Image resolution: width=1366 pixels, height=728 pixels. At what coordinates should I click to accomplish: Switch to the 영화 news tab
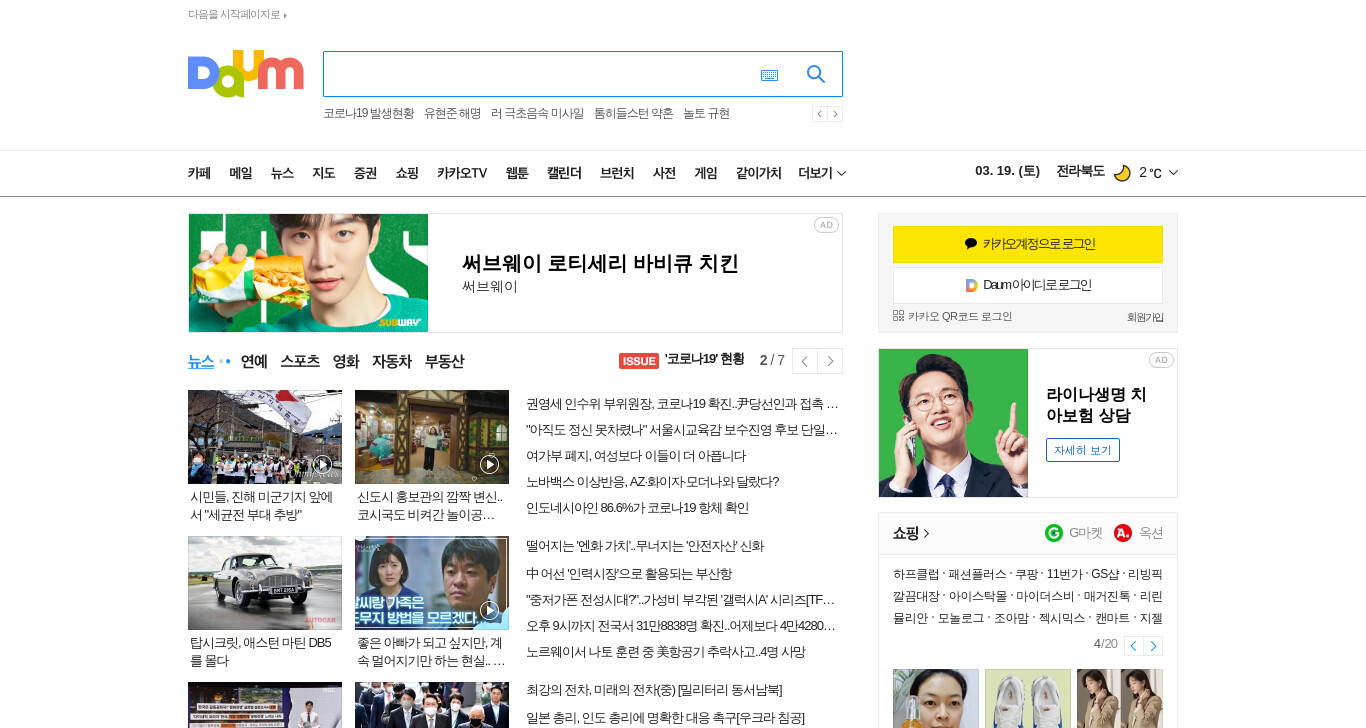pyautogui.click(x=346, y=361)
